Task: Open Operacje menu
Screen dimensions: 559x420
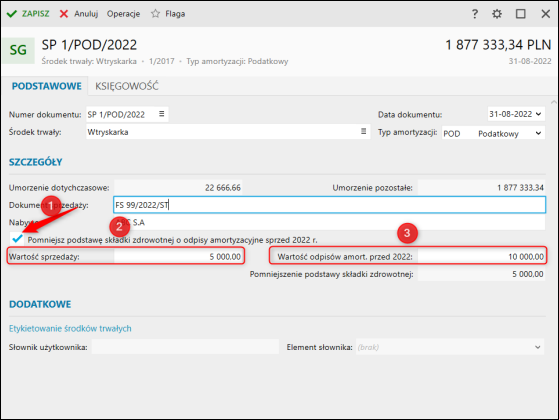Action: click(x=123, y=14)
